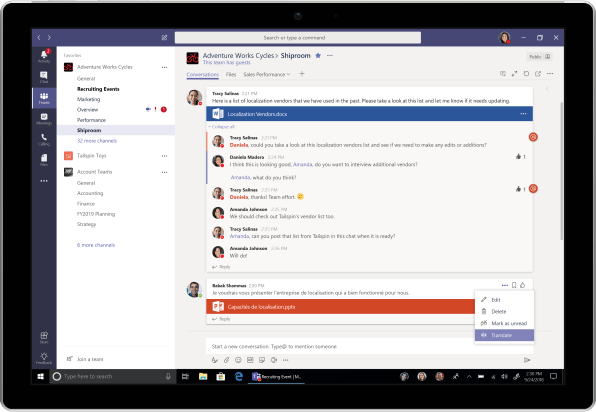Open Adventure Works Cycles team options
The height and width of the screenshot is (412, 596).
coord(164,67)
